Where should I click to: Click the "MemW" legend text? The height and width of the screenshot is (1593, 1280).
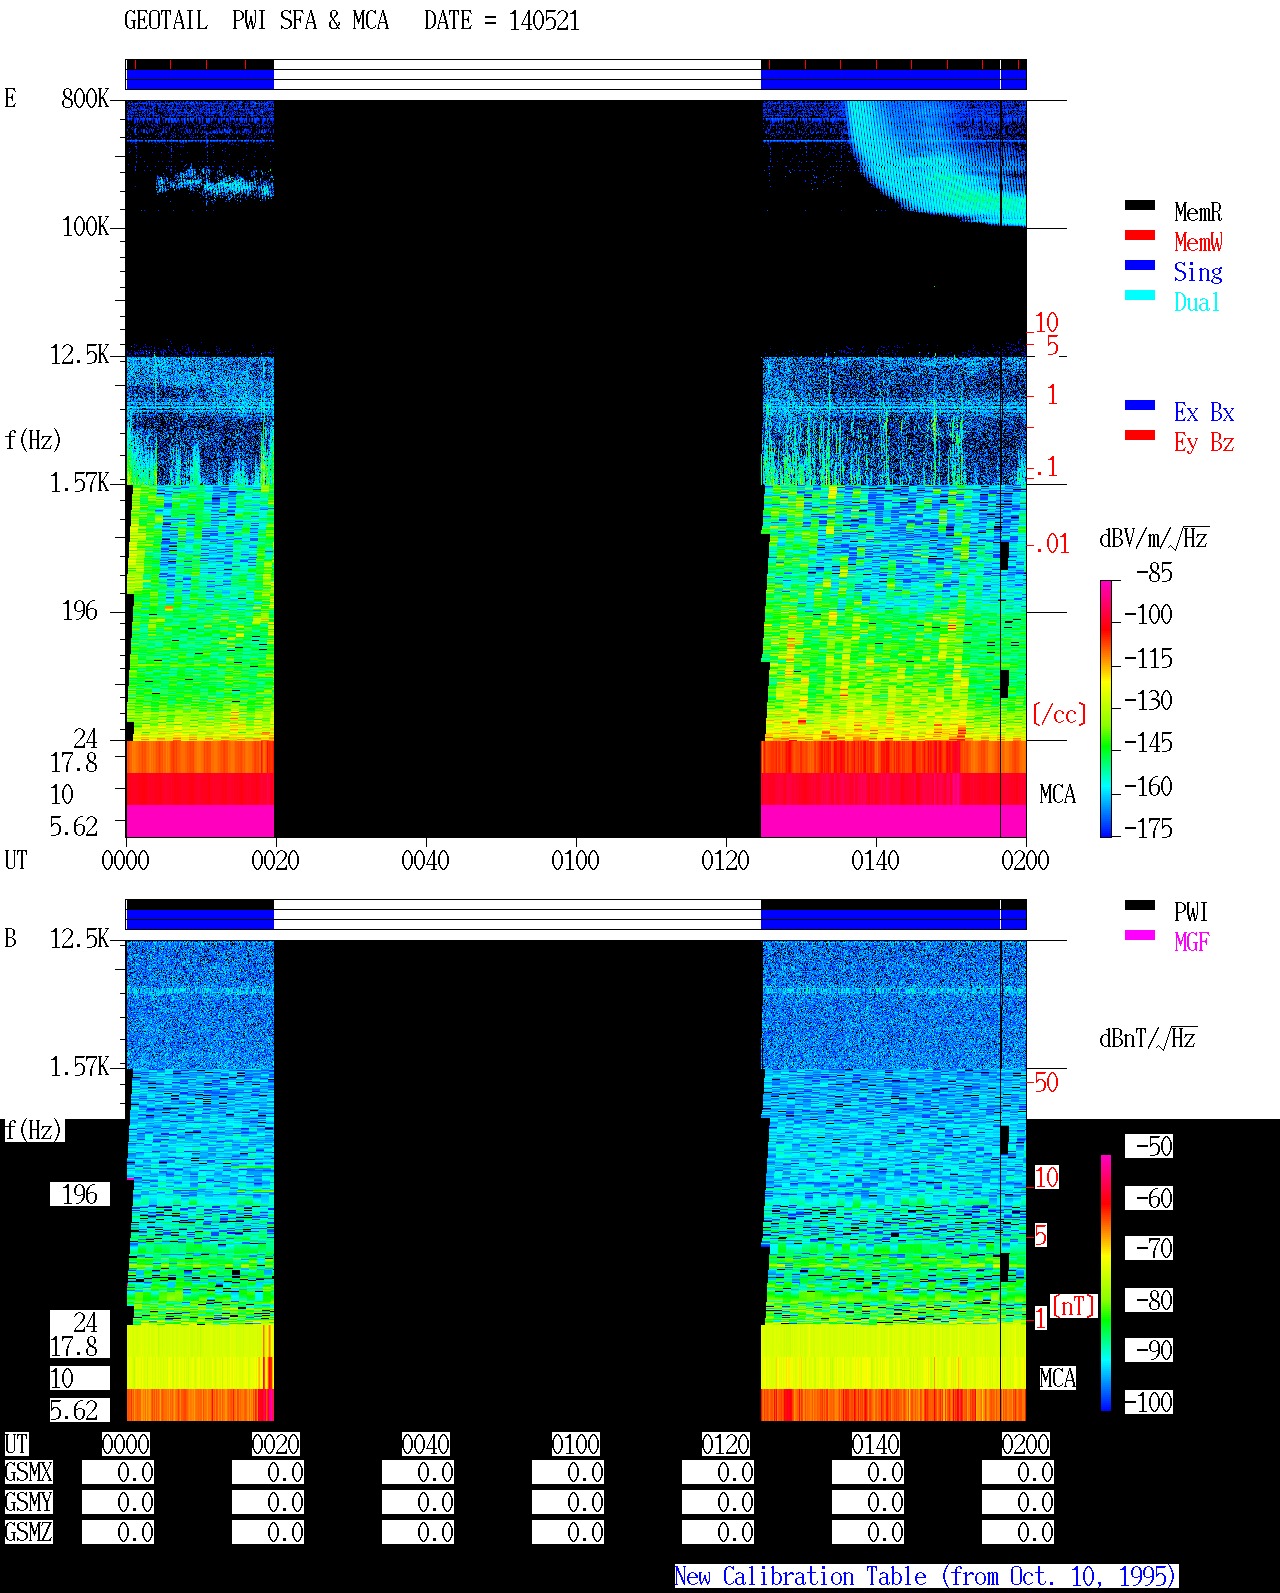pos(1198,242)
